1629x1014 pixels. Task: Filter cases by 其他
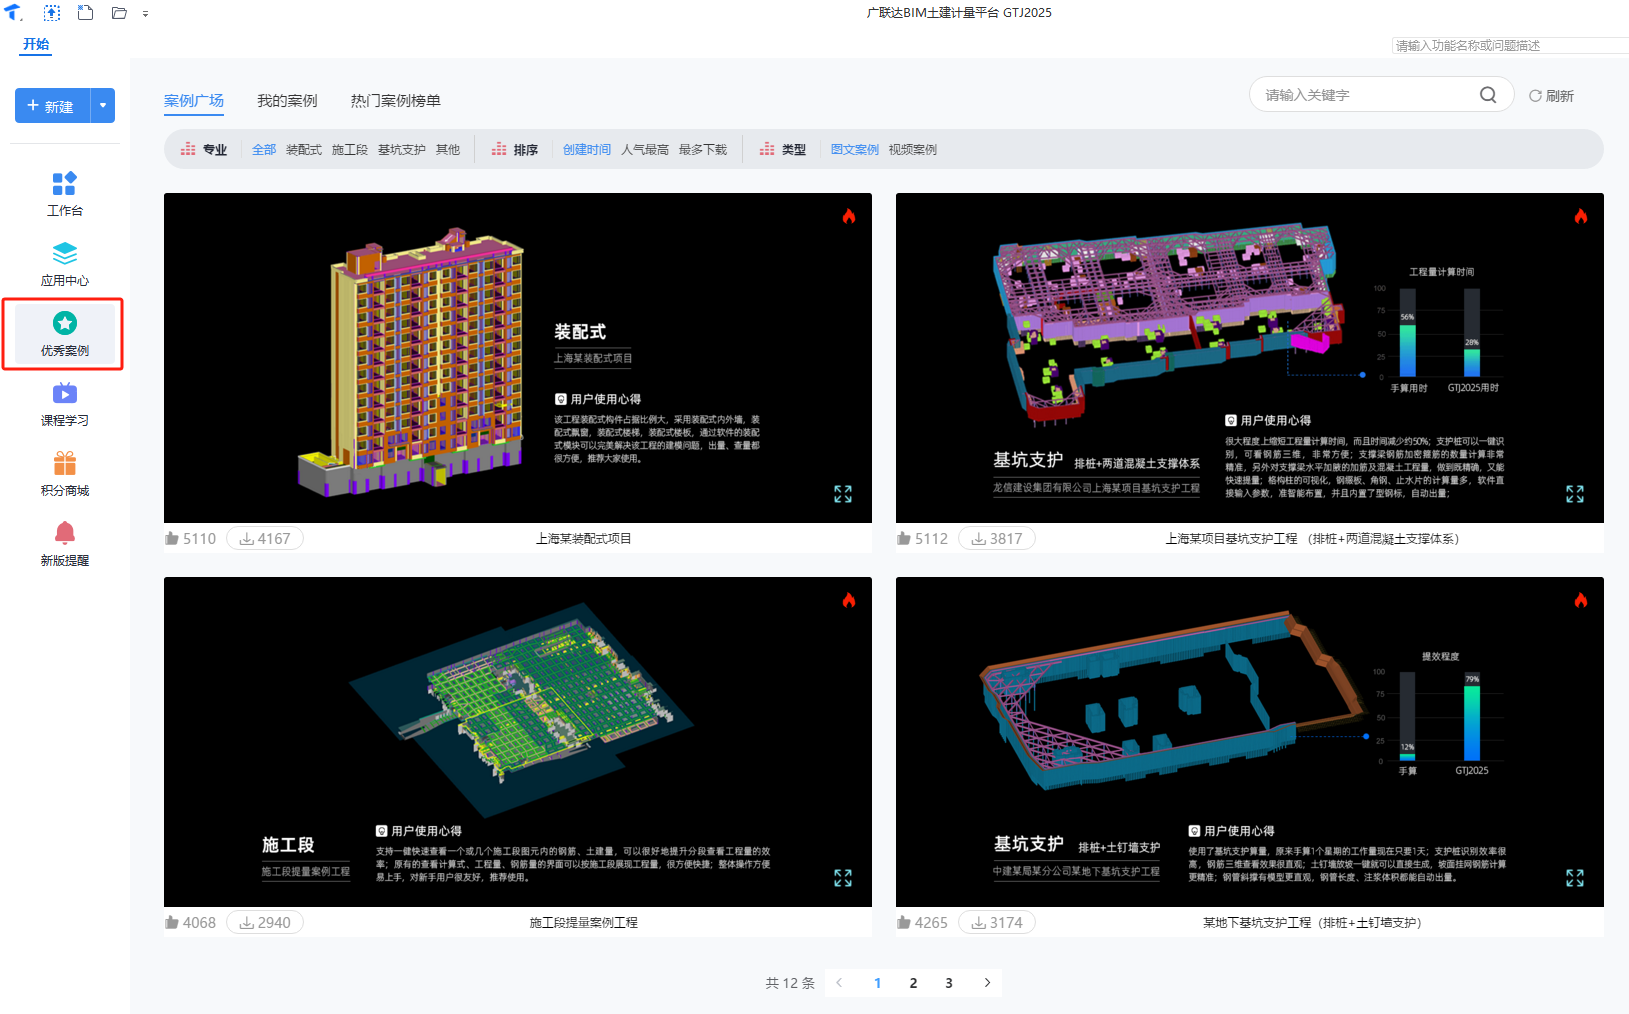coord(448,149)
